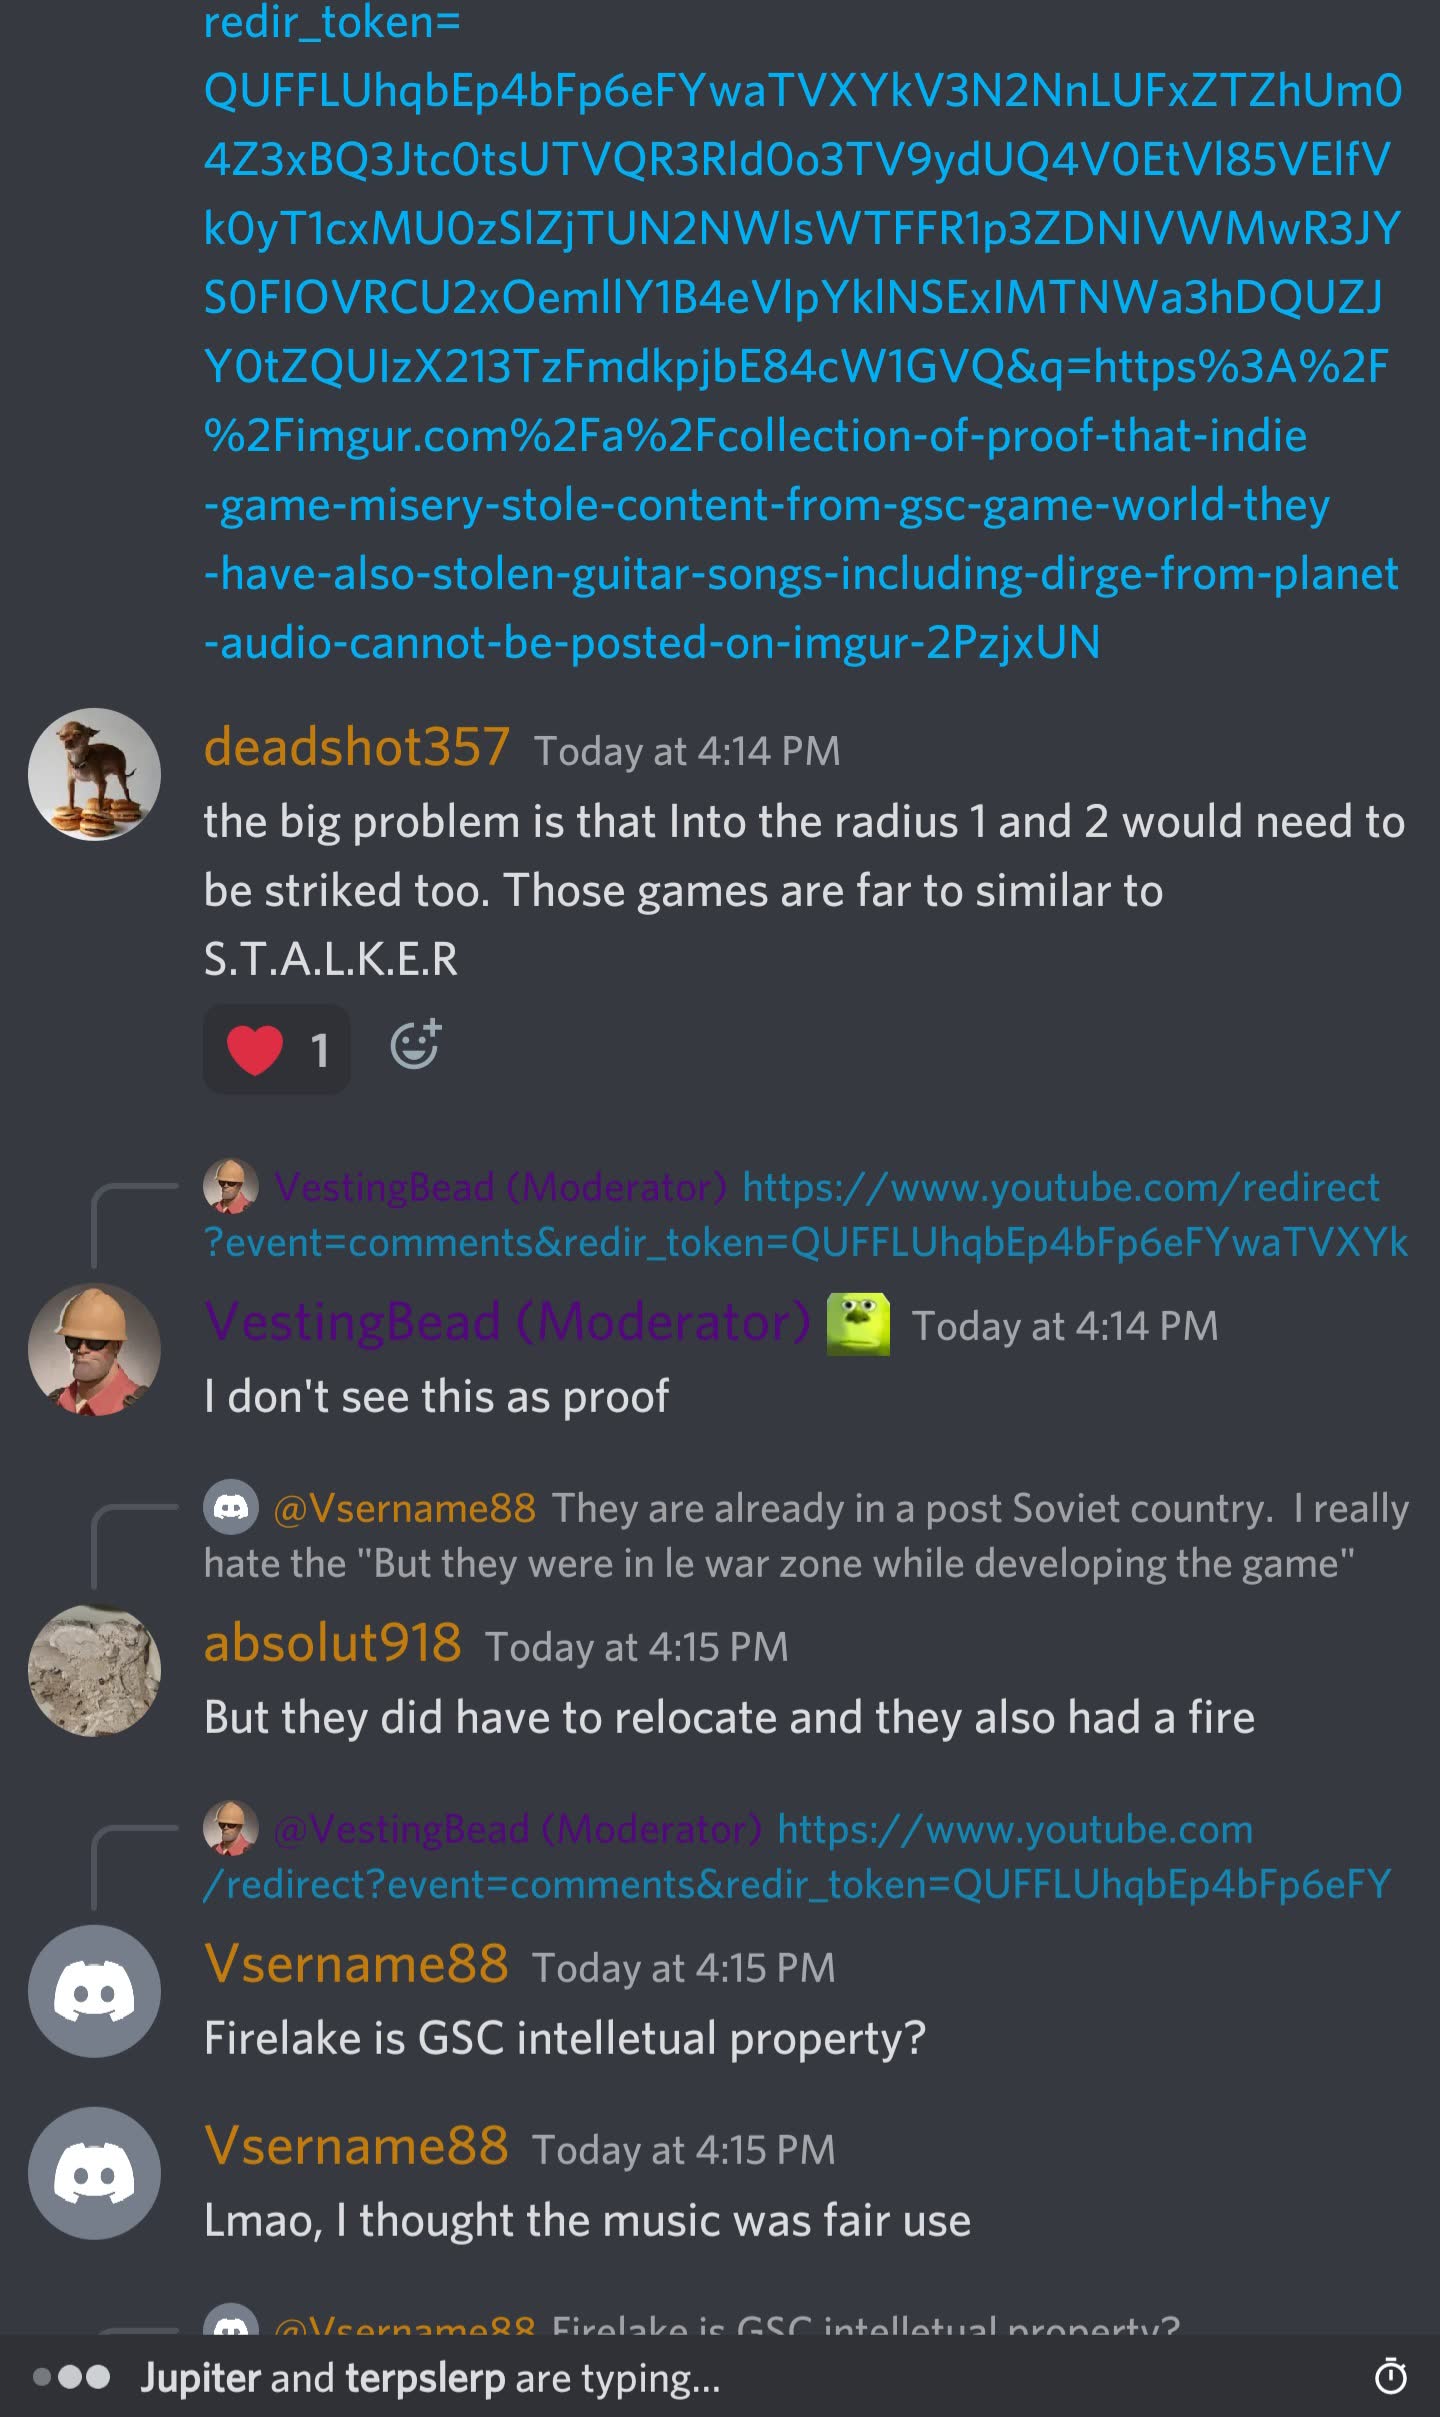Image resolution: width=1440 pixels, height=2417 pixels.
Task: Tap small avatar in first VestingBead reply preview
Action: pos(231,1186)
